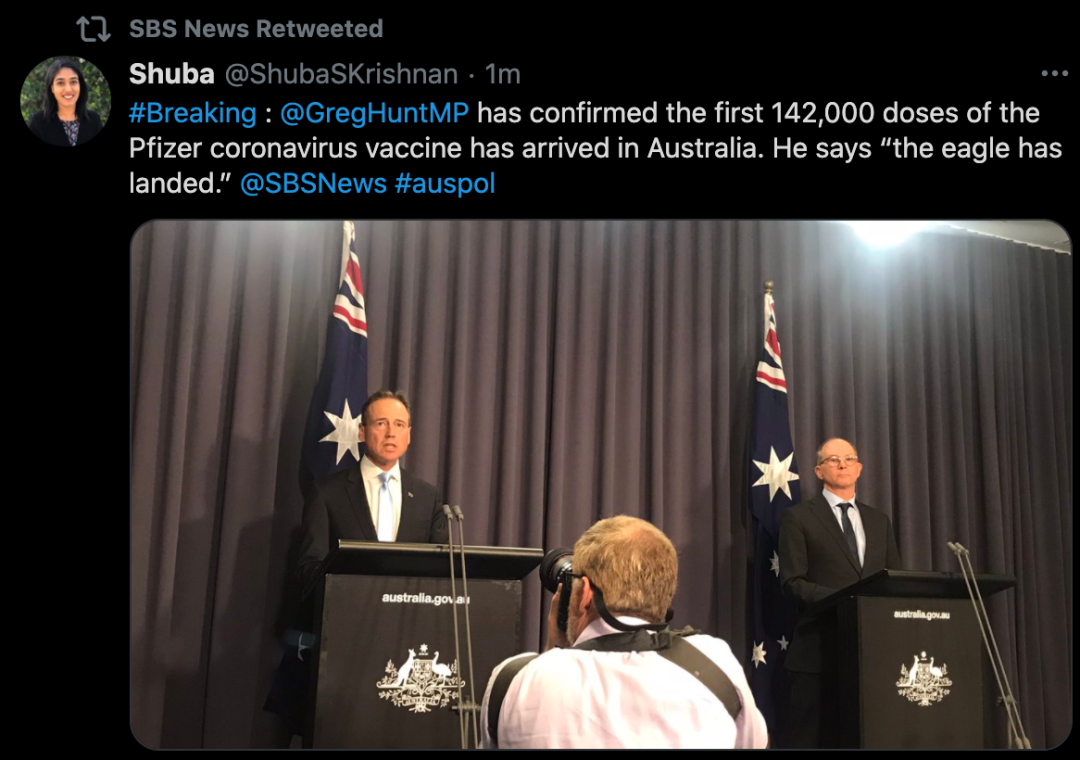This screenshot has height=760, width=1080.
Task: Click the coat of arms on the right podium
Action: pyautogui.click(x=923, y=679)
